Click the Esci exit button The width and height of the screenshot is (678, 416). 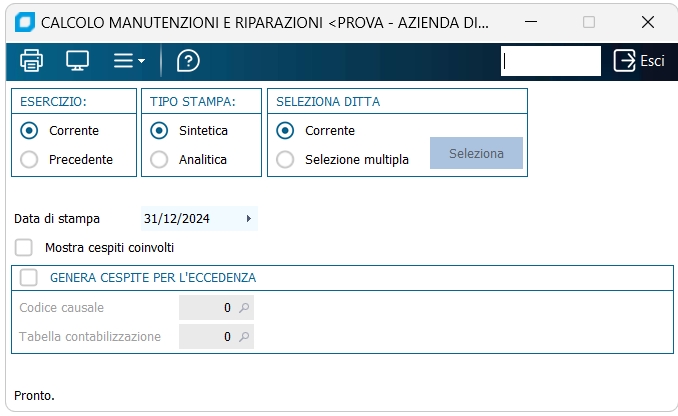639,61
